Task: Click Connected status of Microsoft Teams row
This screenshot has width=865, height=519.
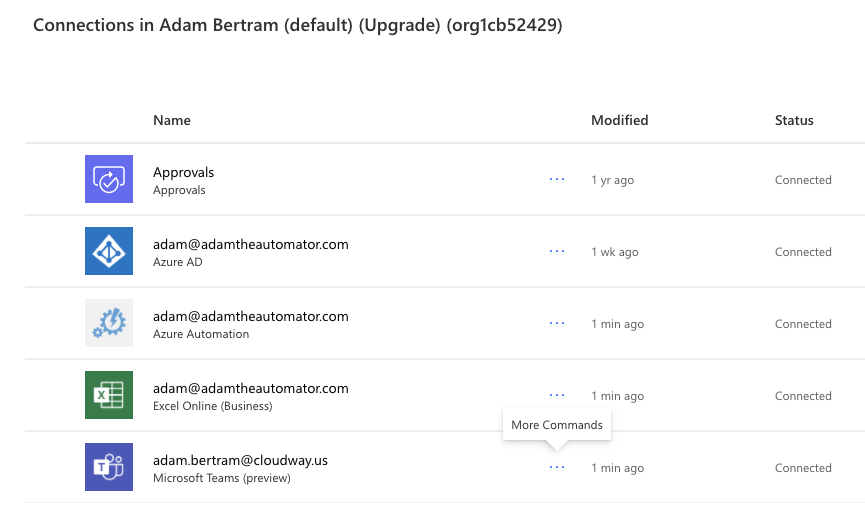Action: 803,468
